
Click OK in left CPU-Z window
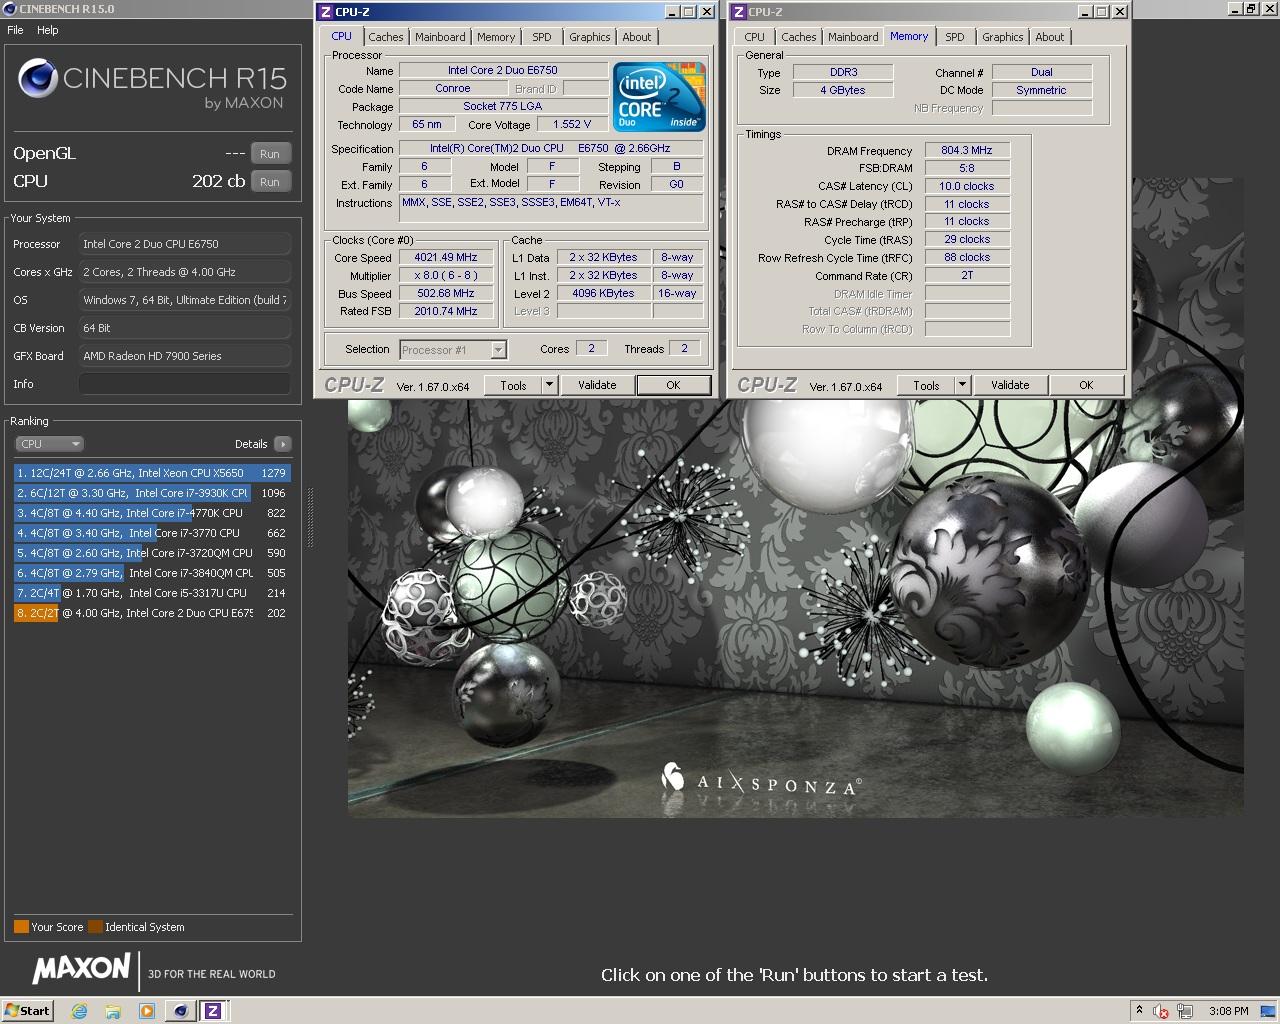pos(673,385)
